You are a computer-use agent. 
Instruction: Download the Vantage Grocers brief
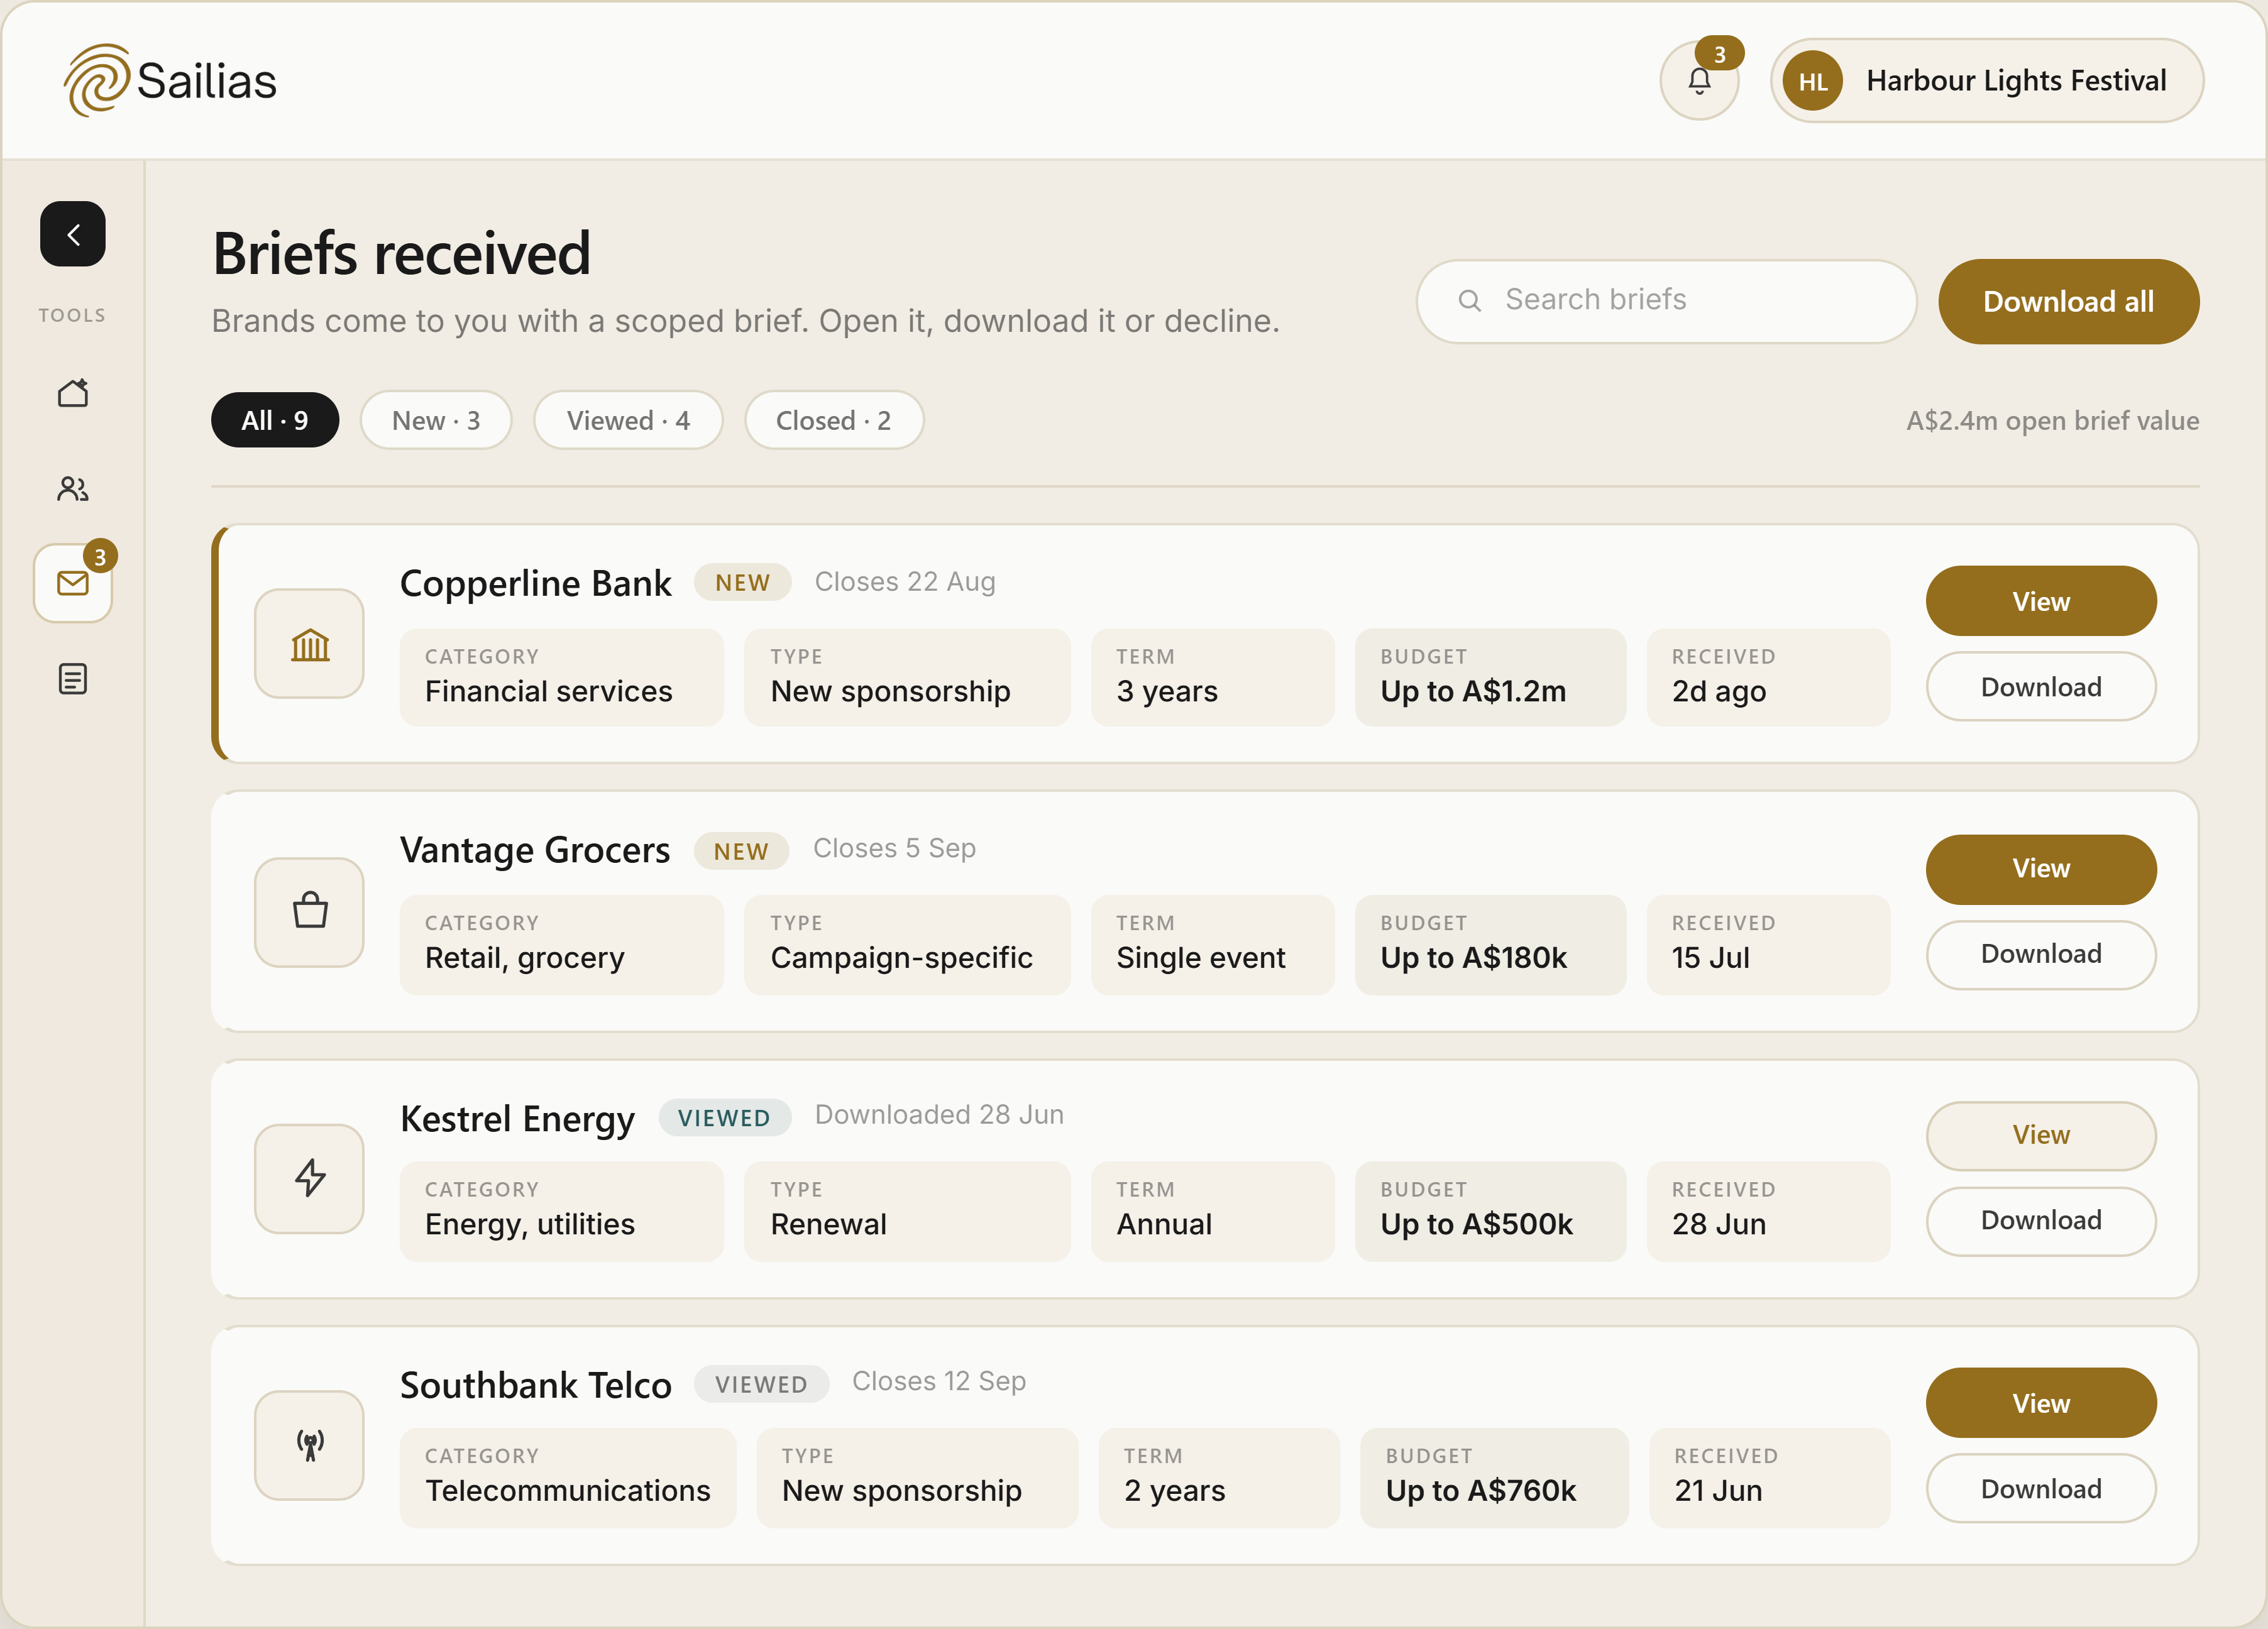[2041, 954]
